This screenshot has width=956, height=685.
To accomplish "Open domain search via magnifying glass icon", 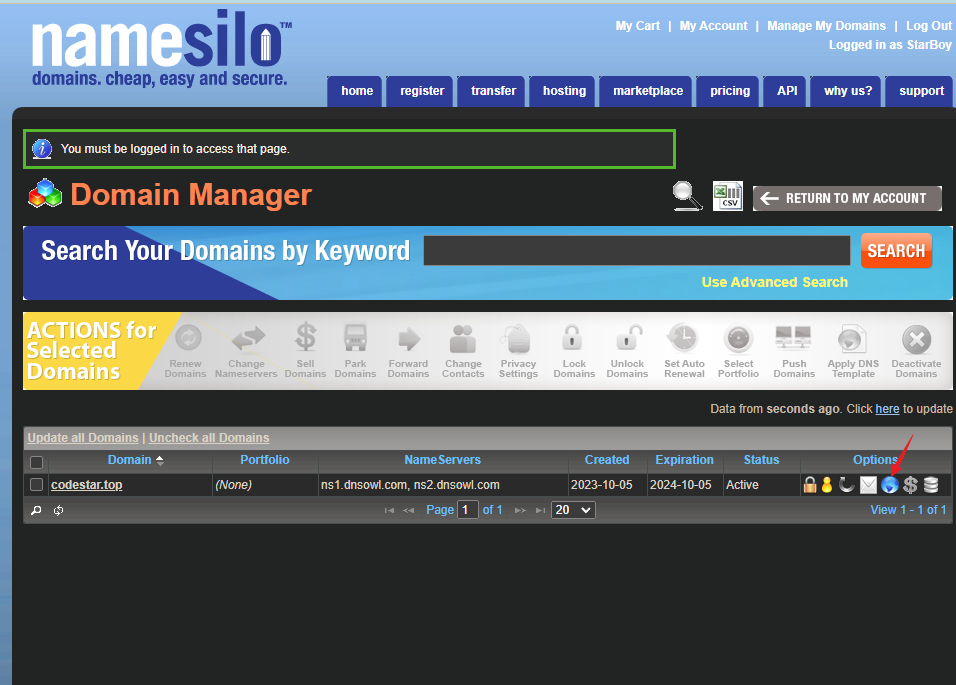I will click(x=687, y=196).
